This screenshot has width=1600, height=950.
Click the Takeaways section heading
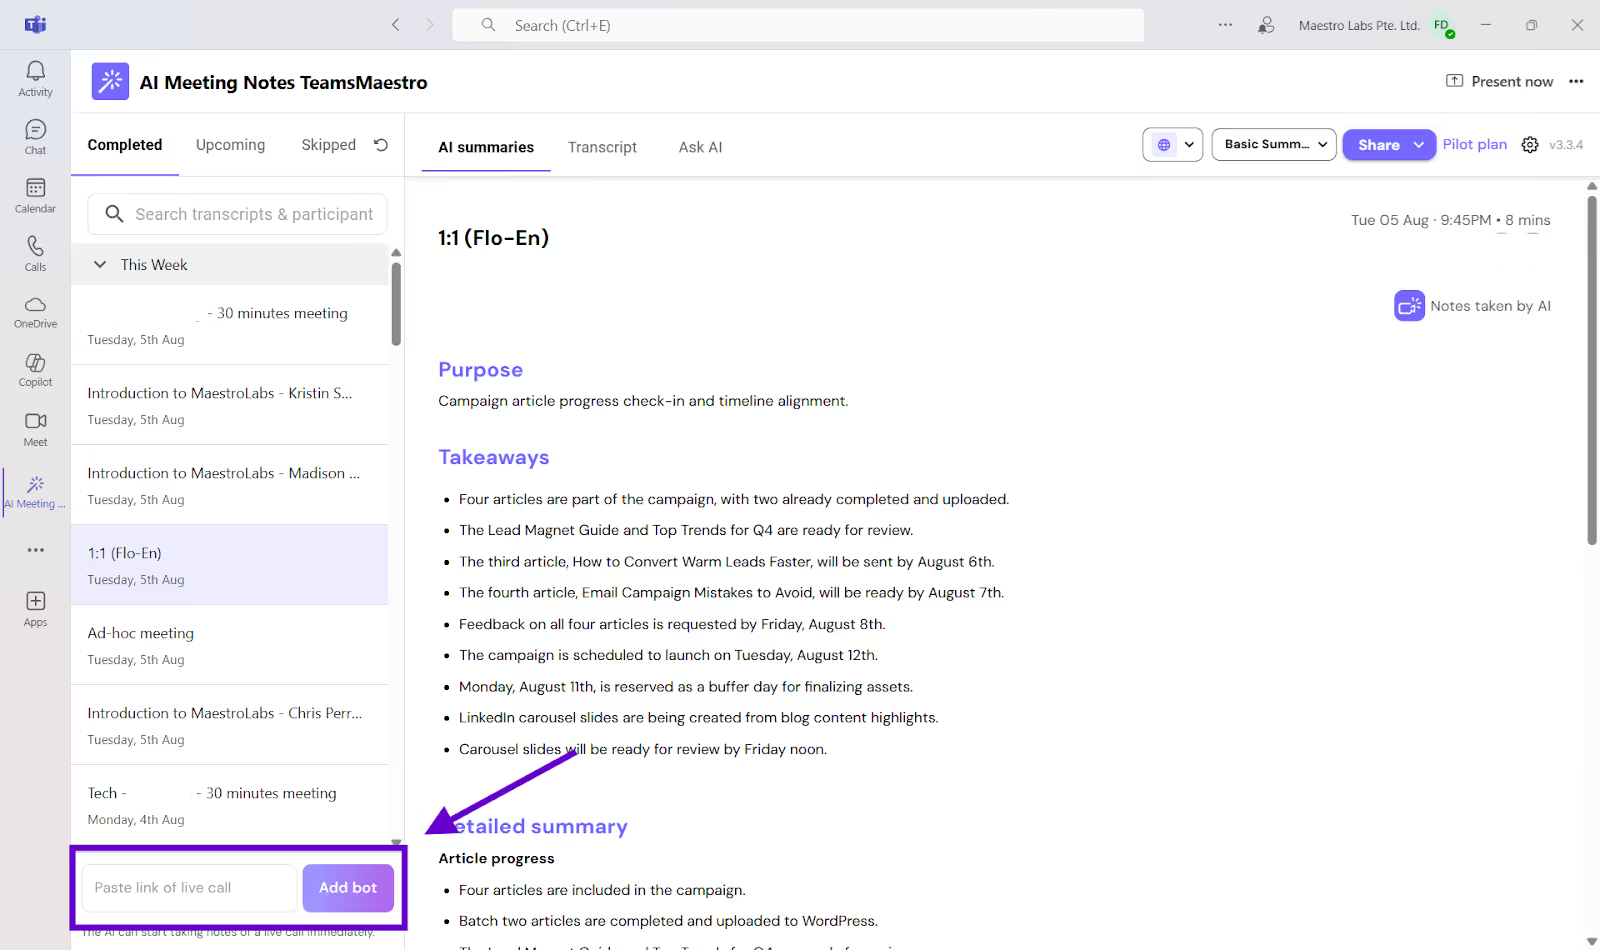coord(494,457)
